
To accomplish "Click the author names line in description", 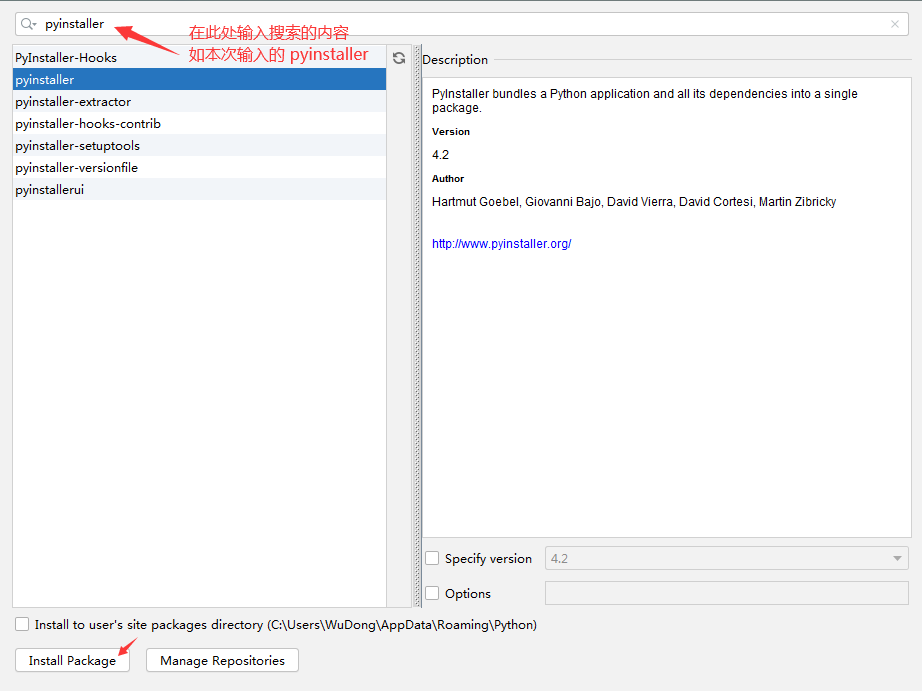I will coord(634,202).
